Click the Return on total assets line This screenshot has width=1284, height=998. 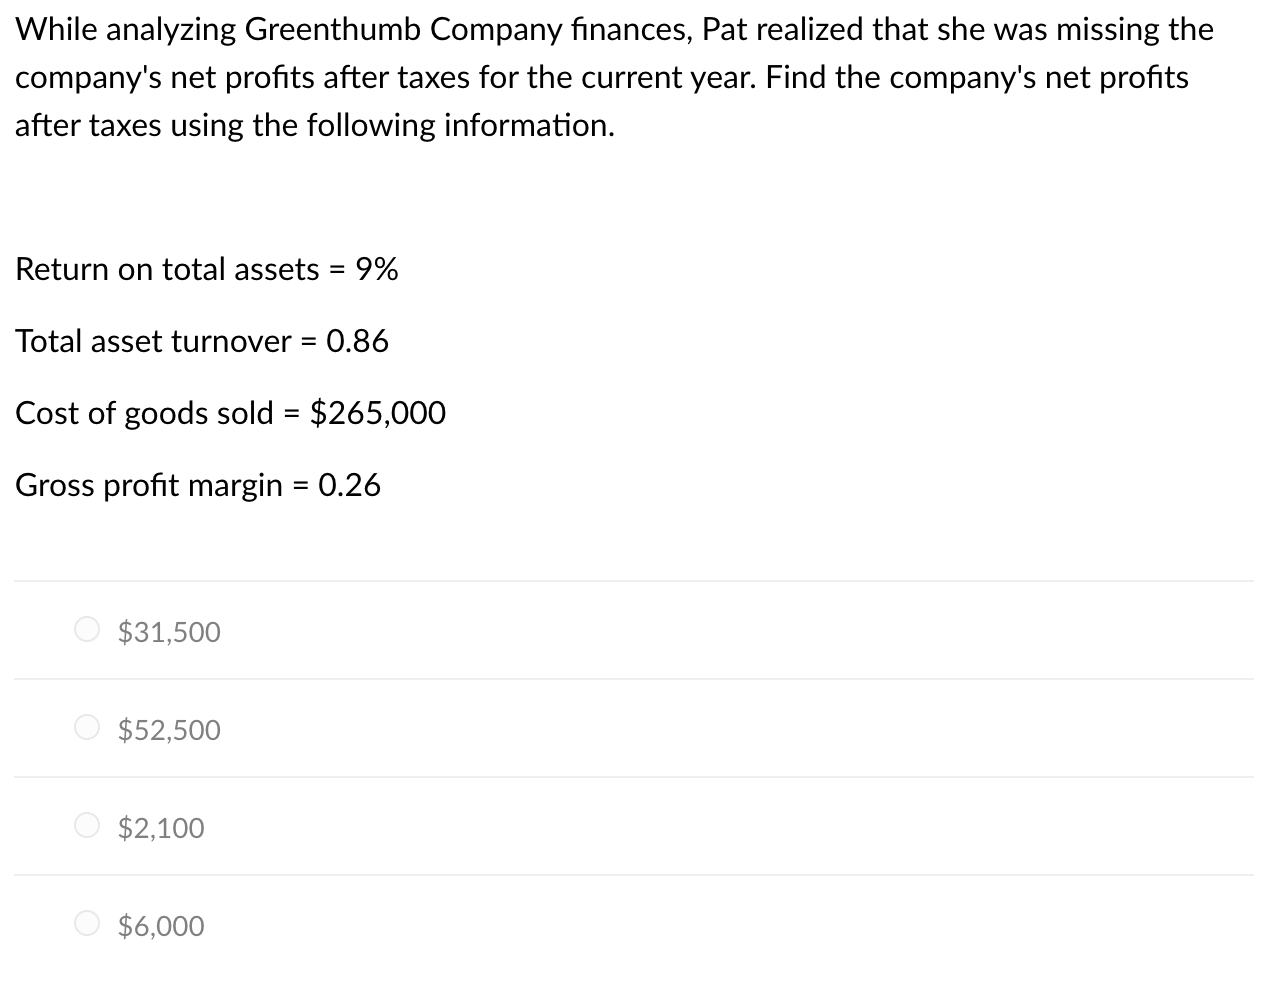[206, 268]
